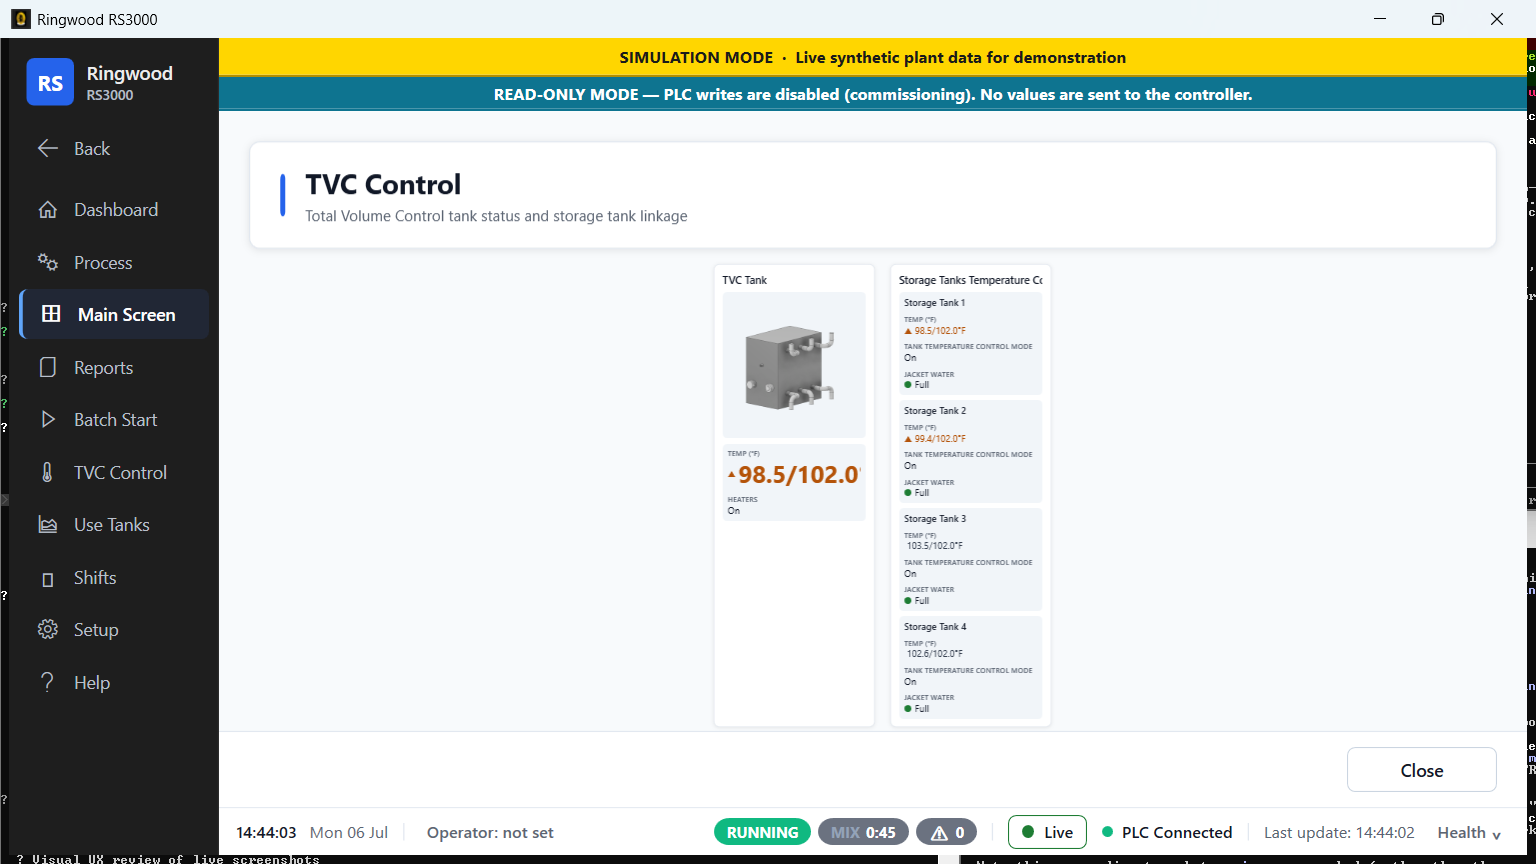Screen dimensions: 1536x864
Task: Click the PLC Connected status label
Action: (x=1177, y=832)
